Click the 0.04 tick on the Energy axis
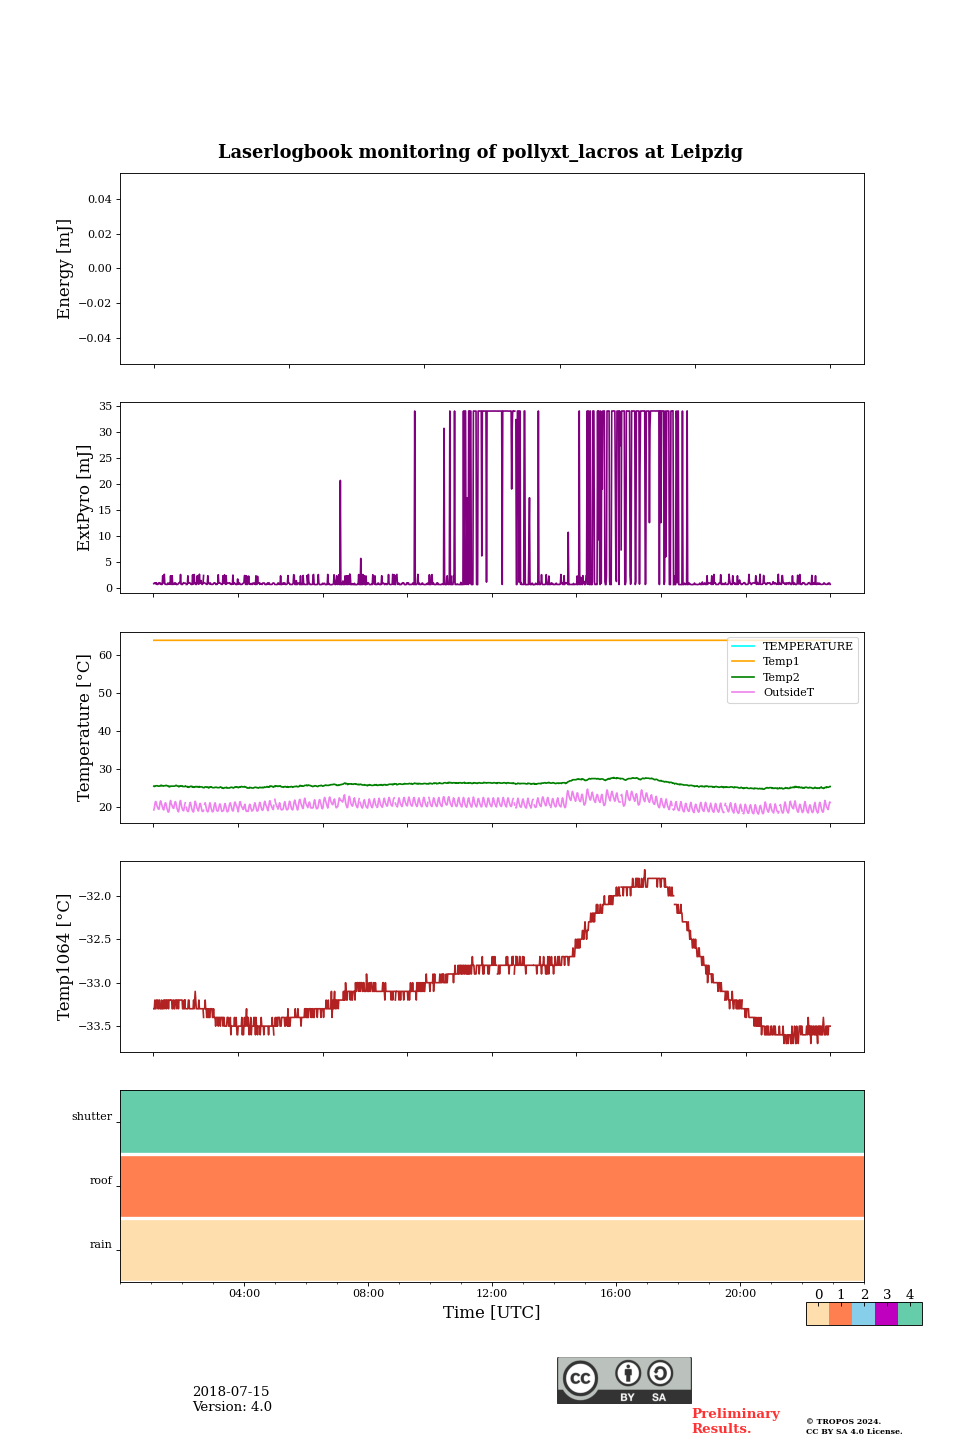Image resolution: width=960 pixels, height=1440 pixels. [x=100, y=200]
